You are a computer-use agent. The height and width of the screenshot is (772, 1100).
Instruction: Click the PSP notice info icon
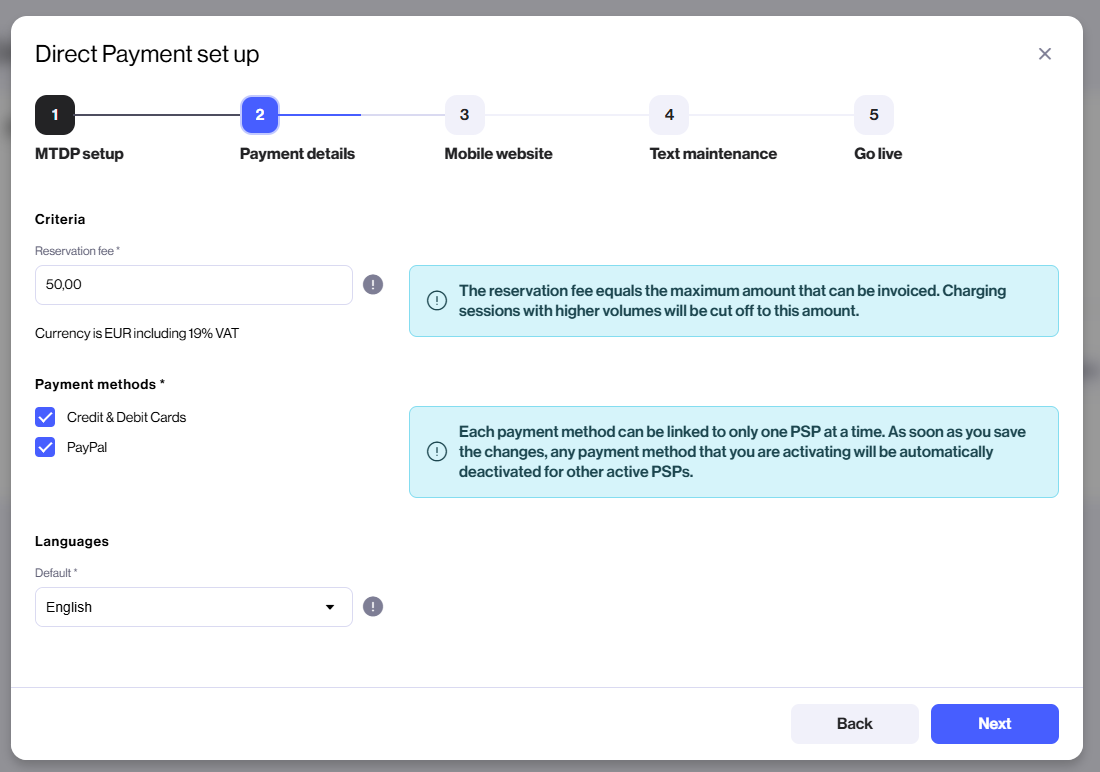point(436,451)
